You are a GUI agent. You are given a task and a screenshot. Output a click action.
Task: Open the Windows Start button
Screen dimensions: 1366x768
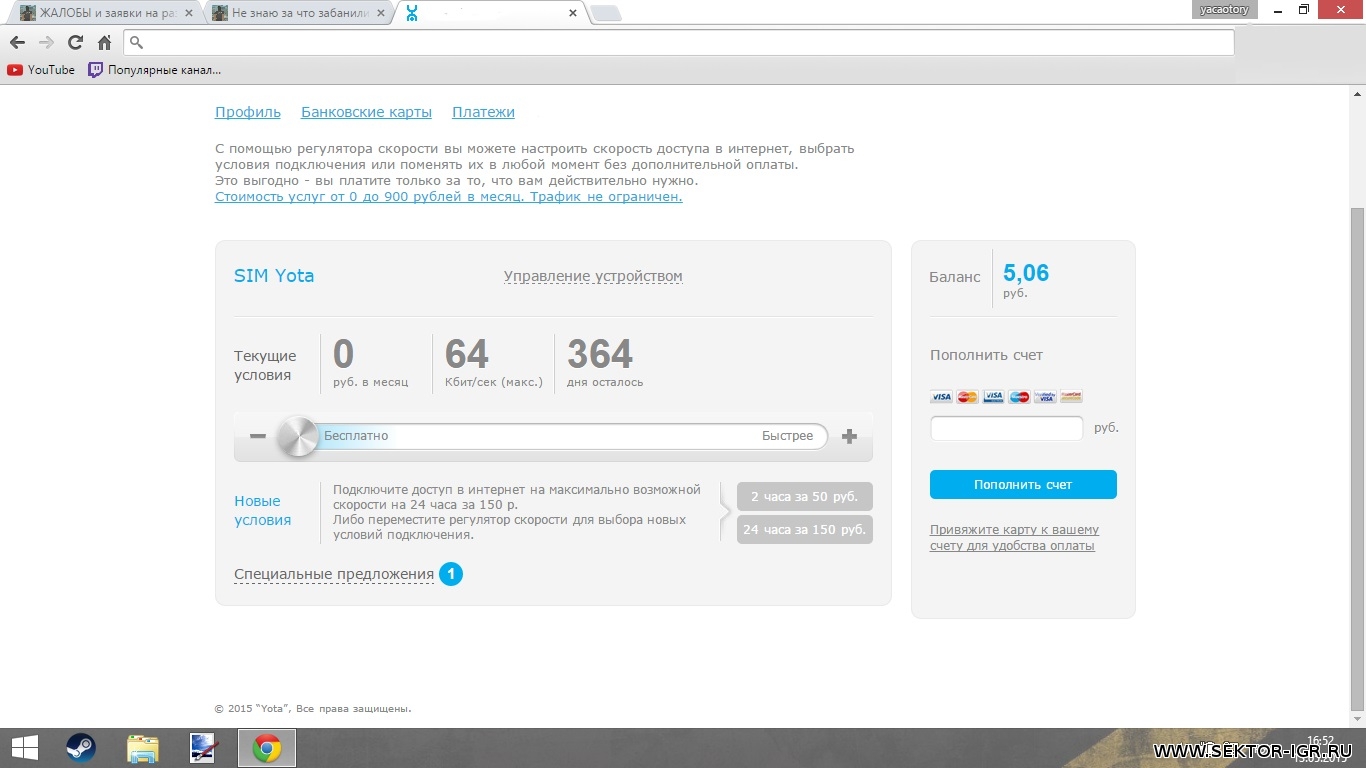tap(24, 748)
